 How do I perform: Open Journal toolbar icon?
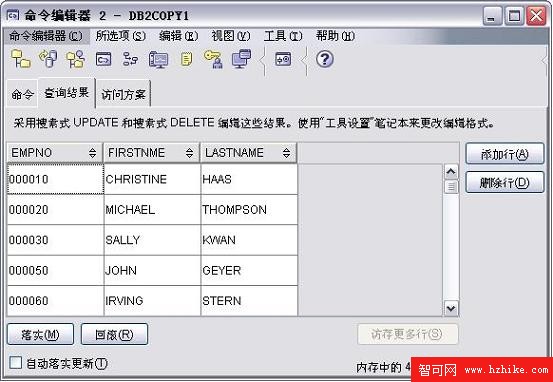187,59
